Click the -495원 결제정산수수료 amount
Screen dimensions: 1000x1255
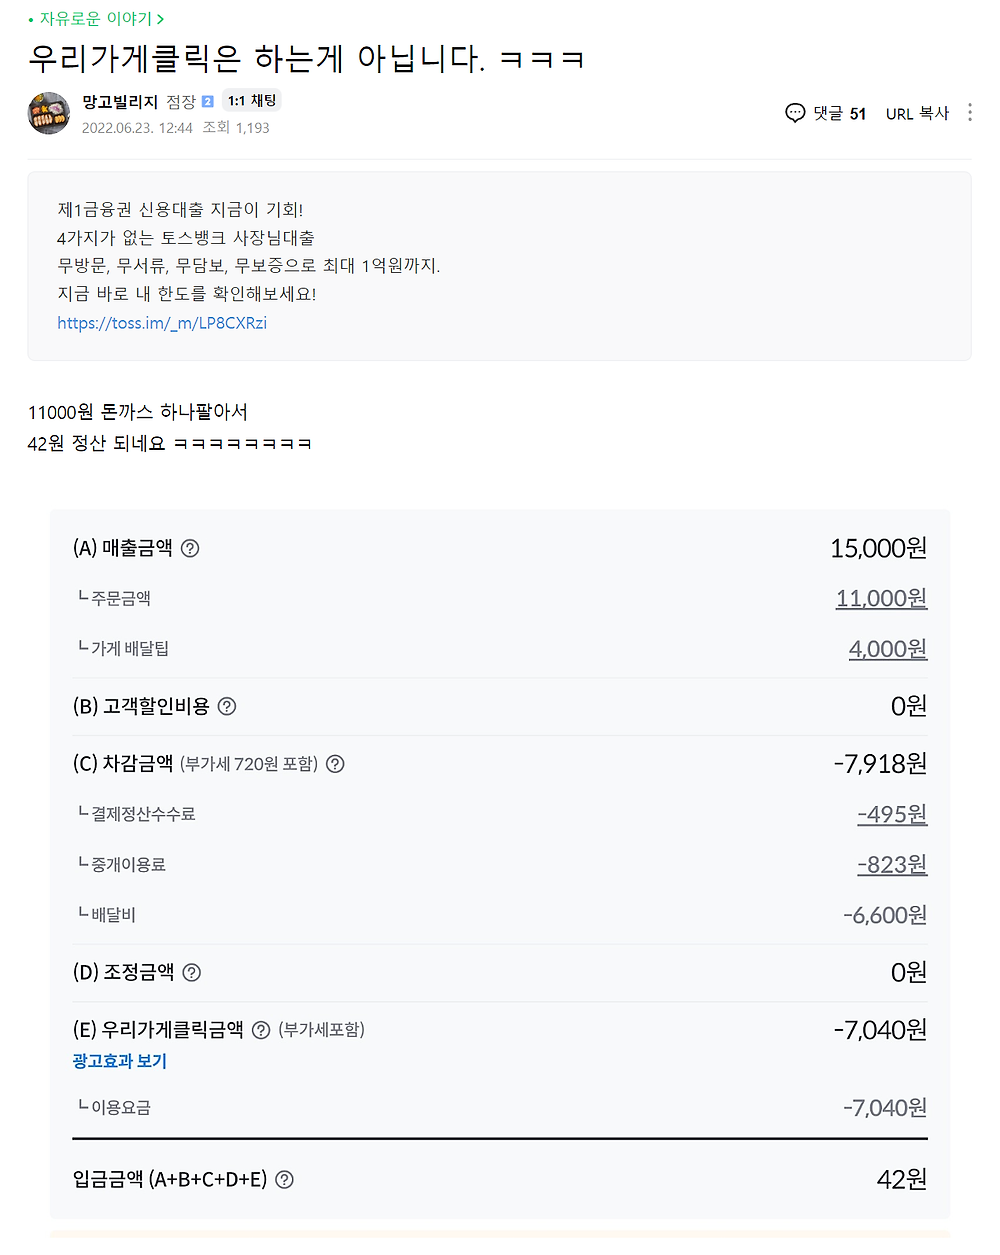tap(892, 814)
